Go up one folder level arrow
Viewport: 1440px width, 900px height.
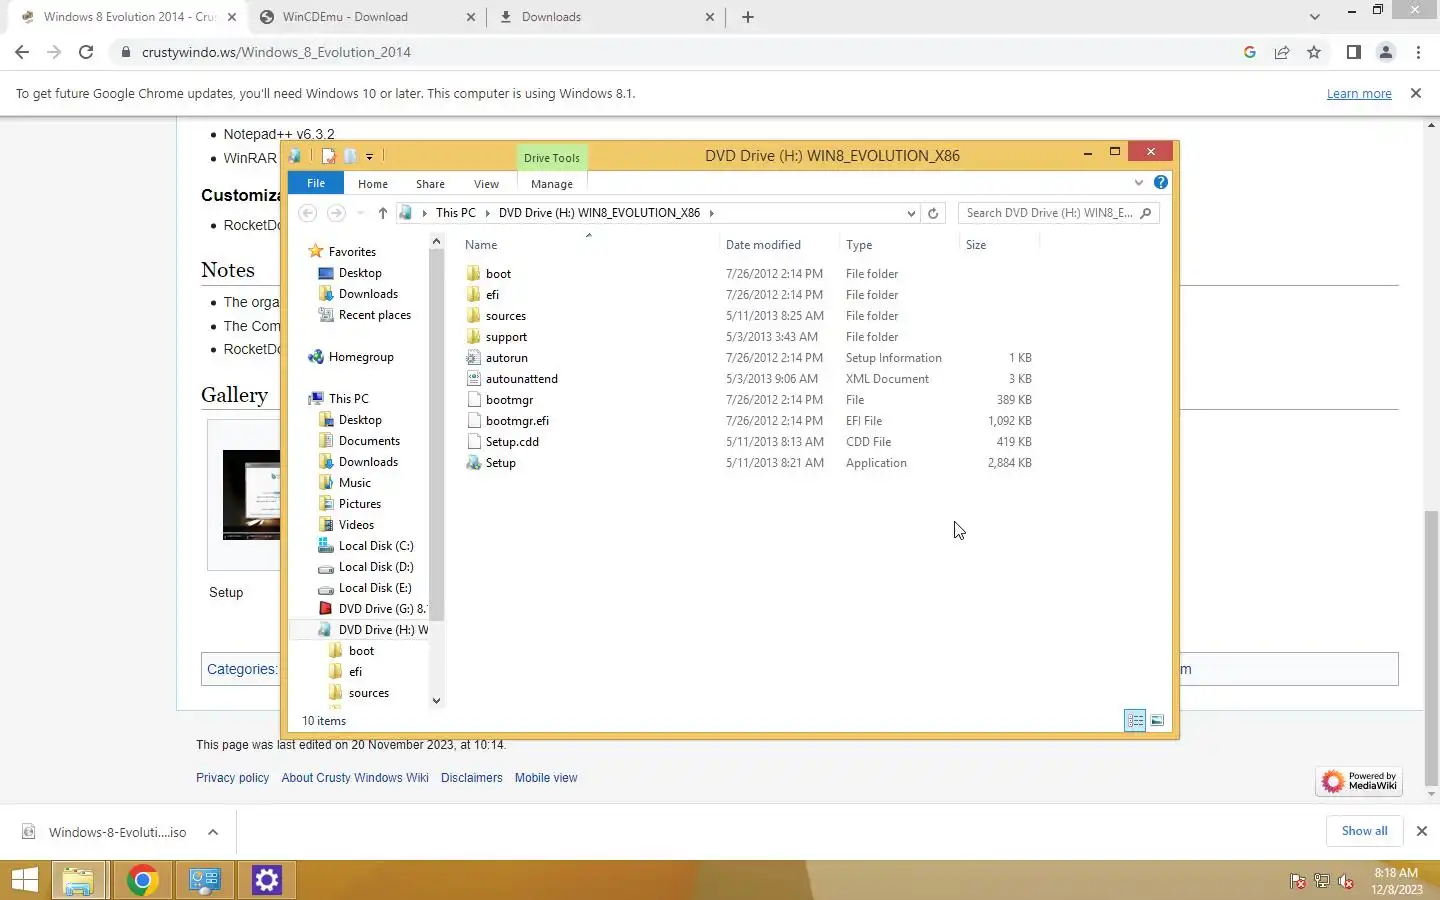[382, 213]
